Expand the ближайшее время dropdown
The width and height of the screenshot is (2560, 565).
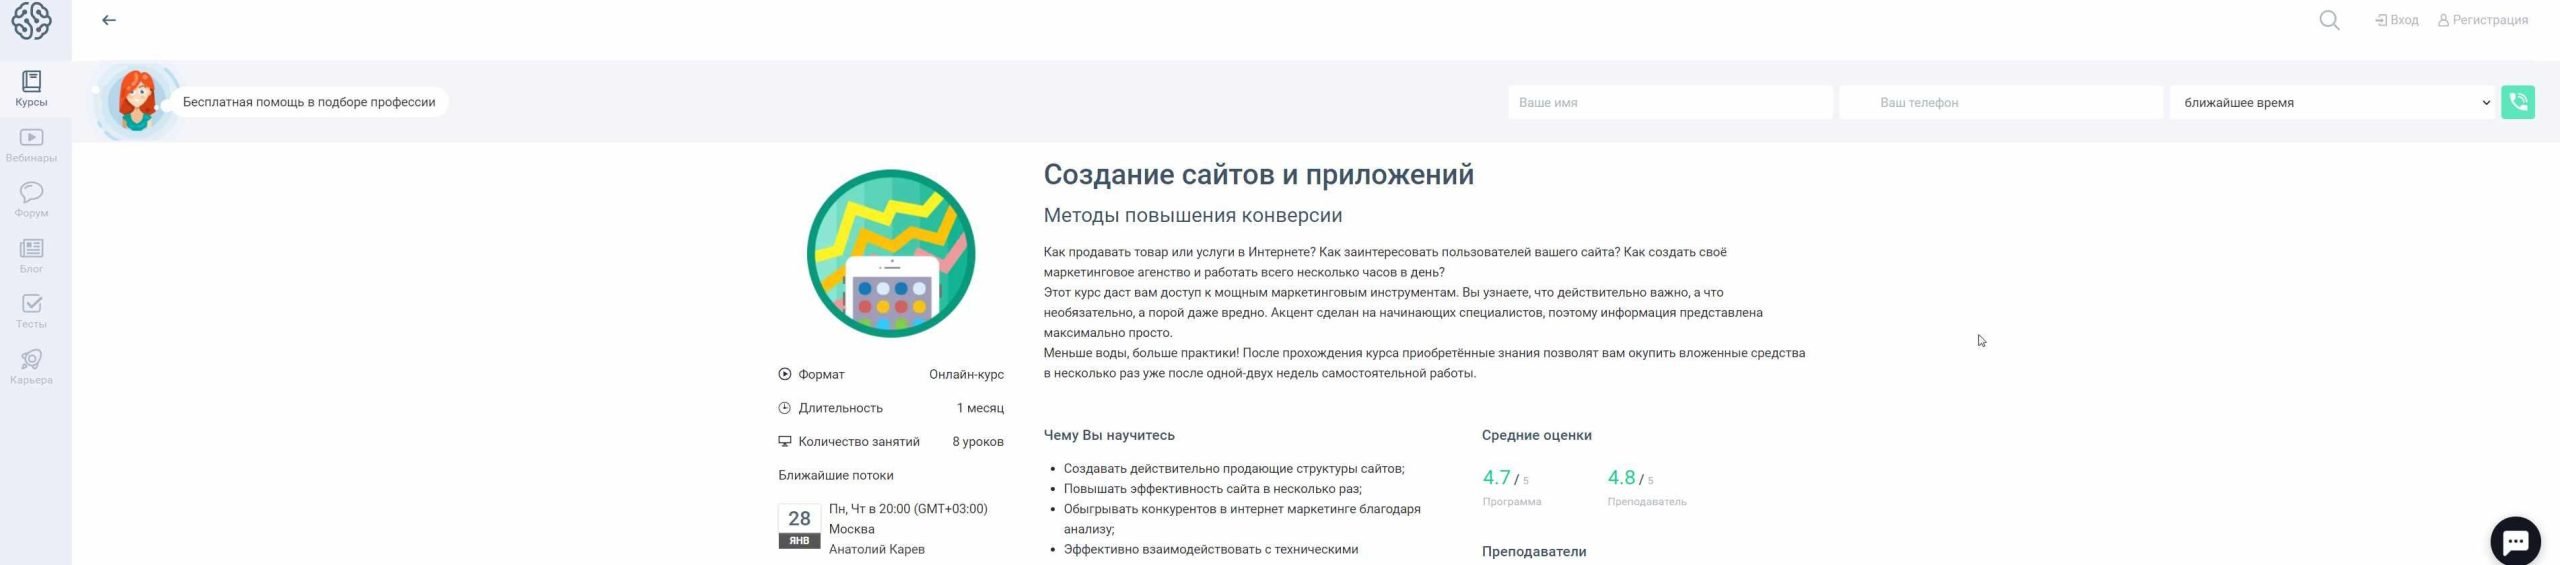[x=2332, y=102]
